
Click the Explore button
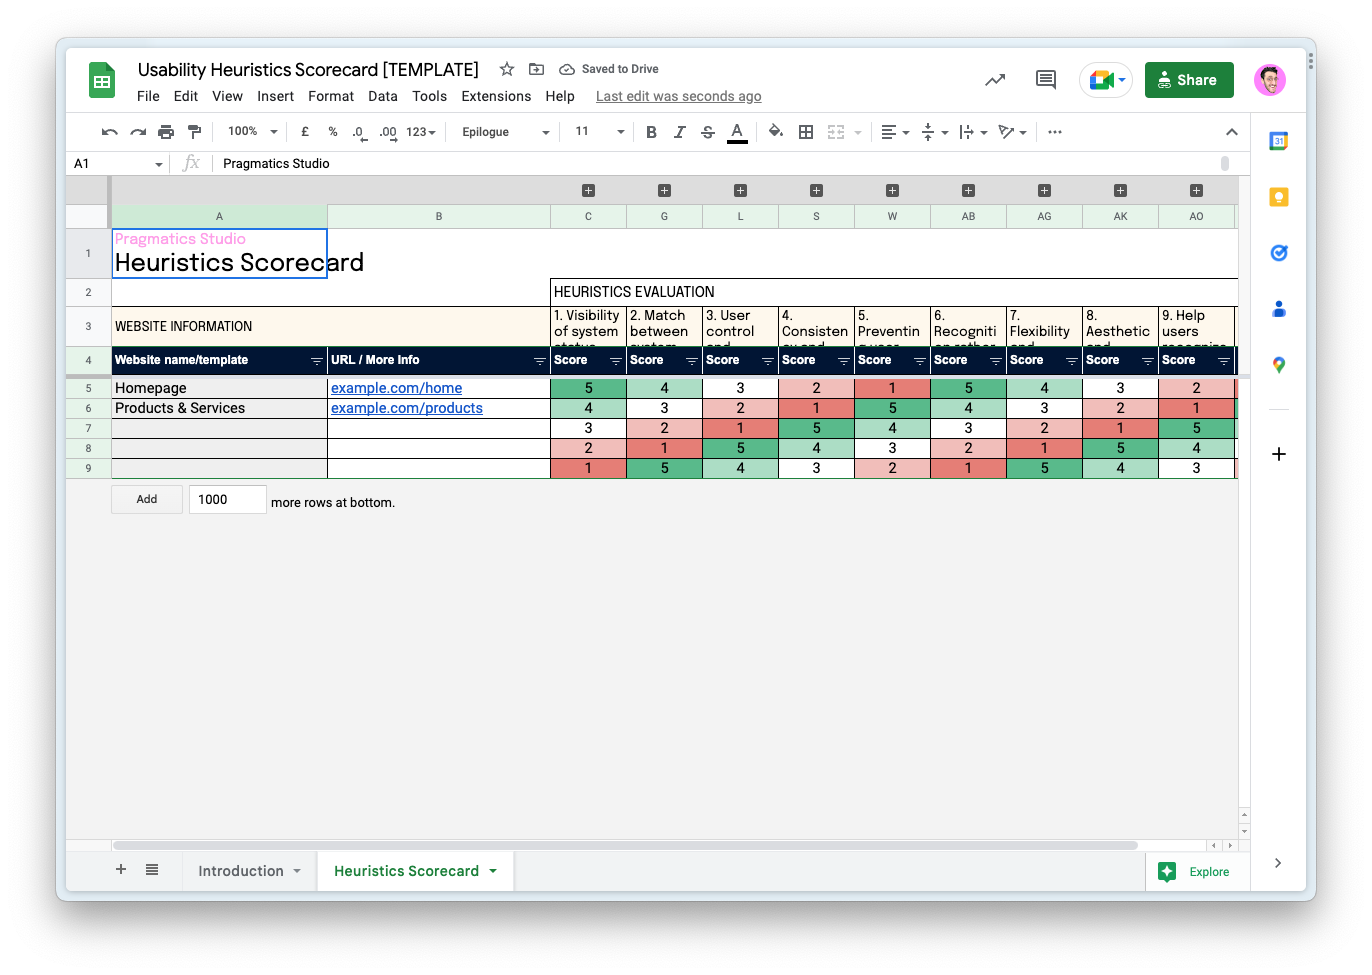coord(1195,872)
